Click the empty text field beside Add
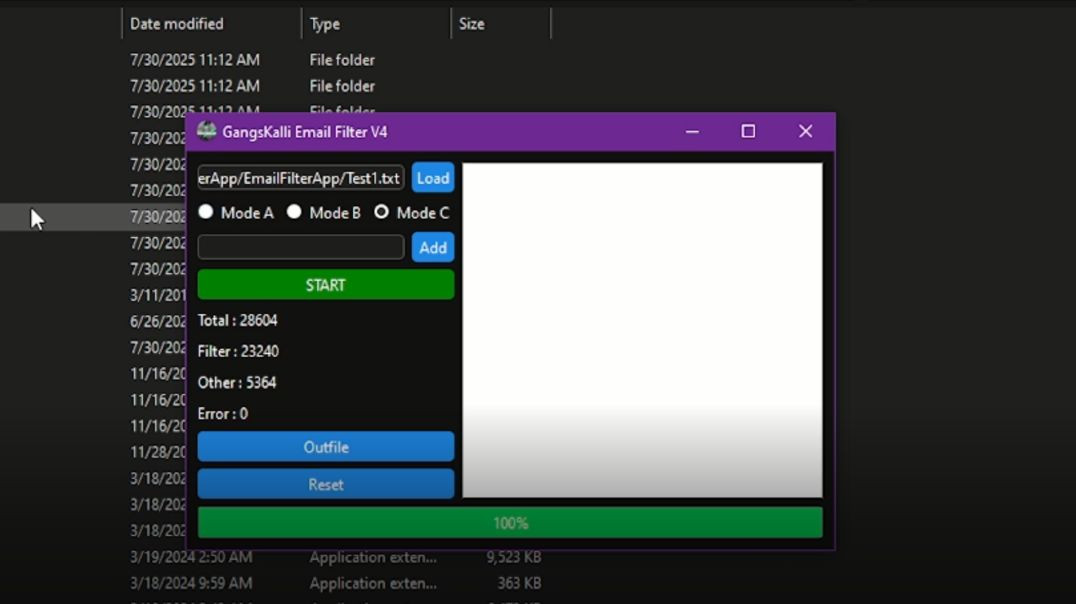1076x604 pixels. tap(300, 247)
